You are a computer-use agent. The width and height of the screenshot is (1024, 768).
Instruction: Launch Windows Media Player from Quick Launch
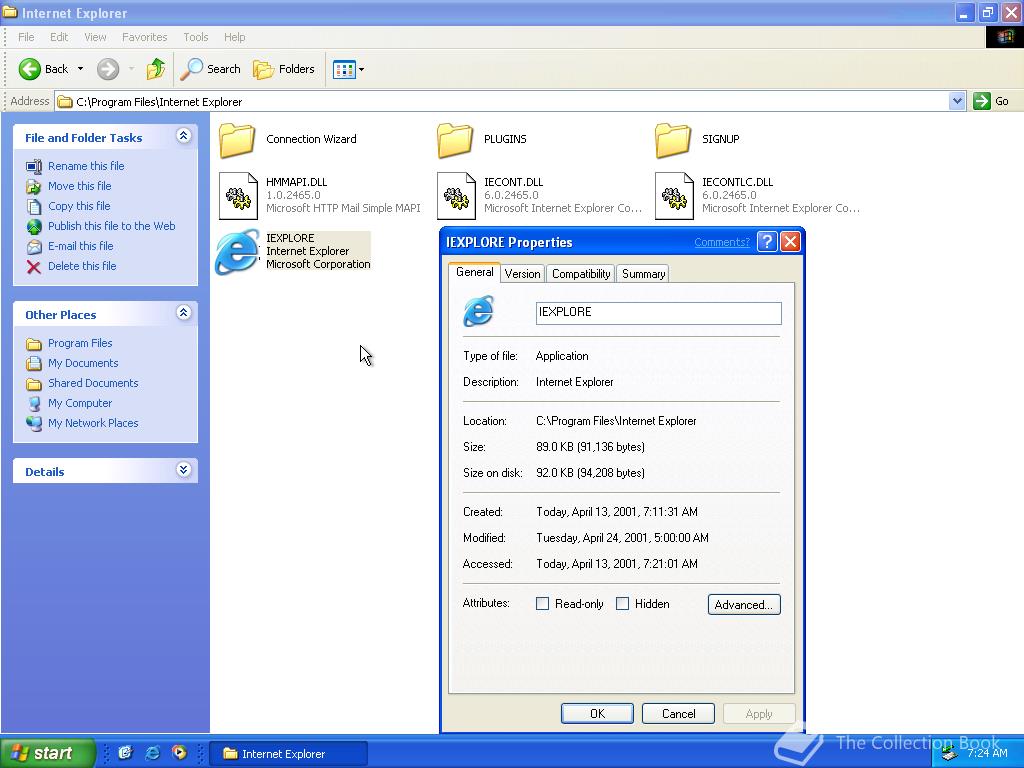(179, 753)
